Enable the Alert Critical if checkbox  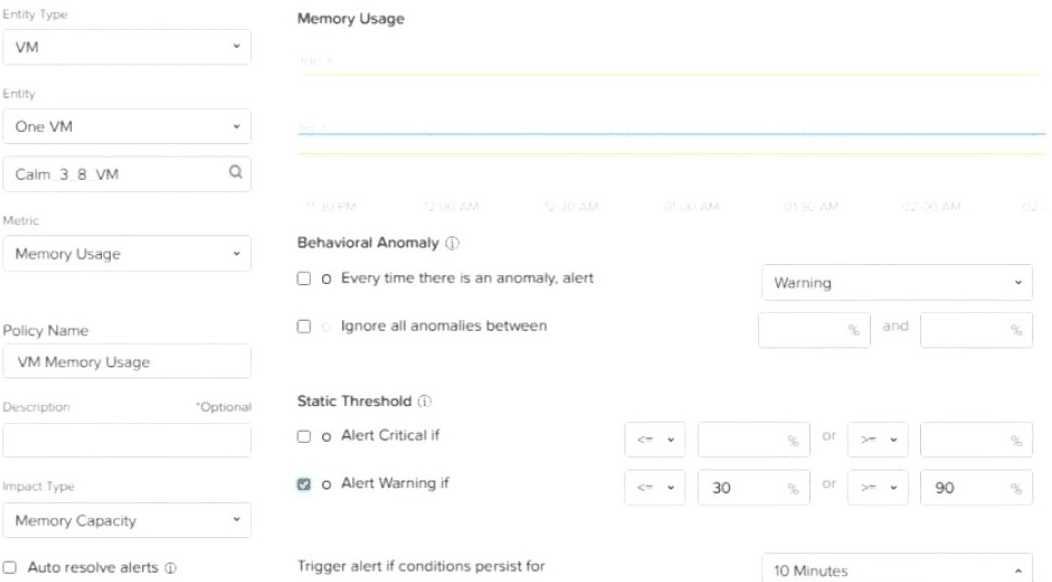tap(304, 436)
